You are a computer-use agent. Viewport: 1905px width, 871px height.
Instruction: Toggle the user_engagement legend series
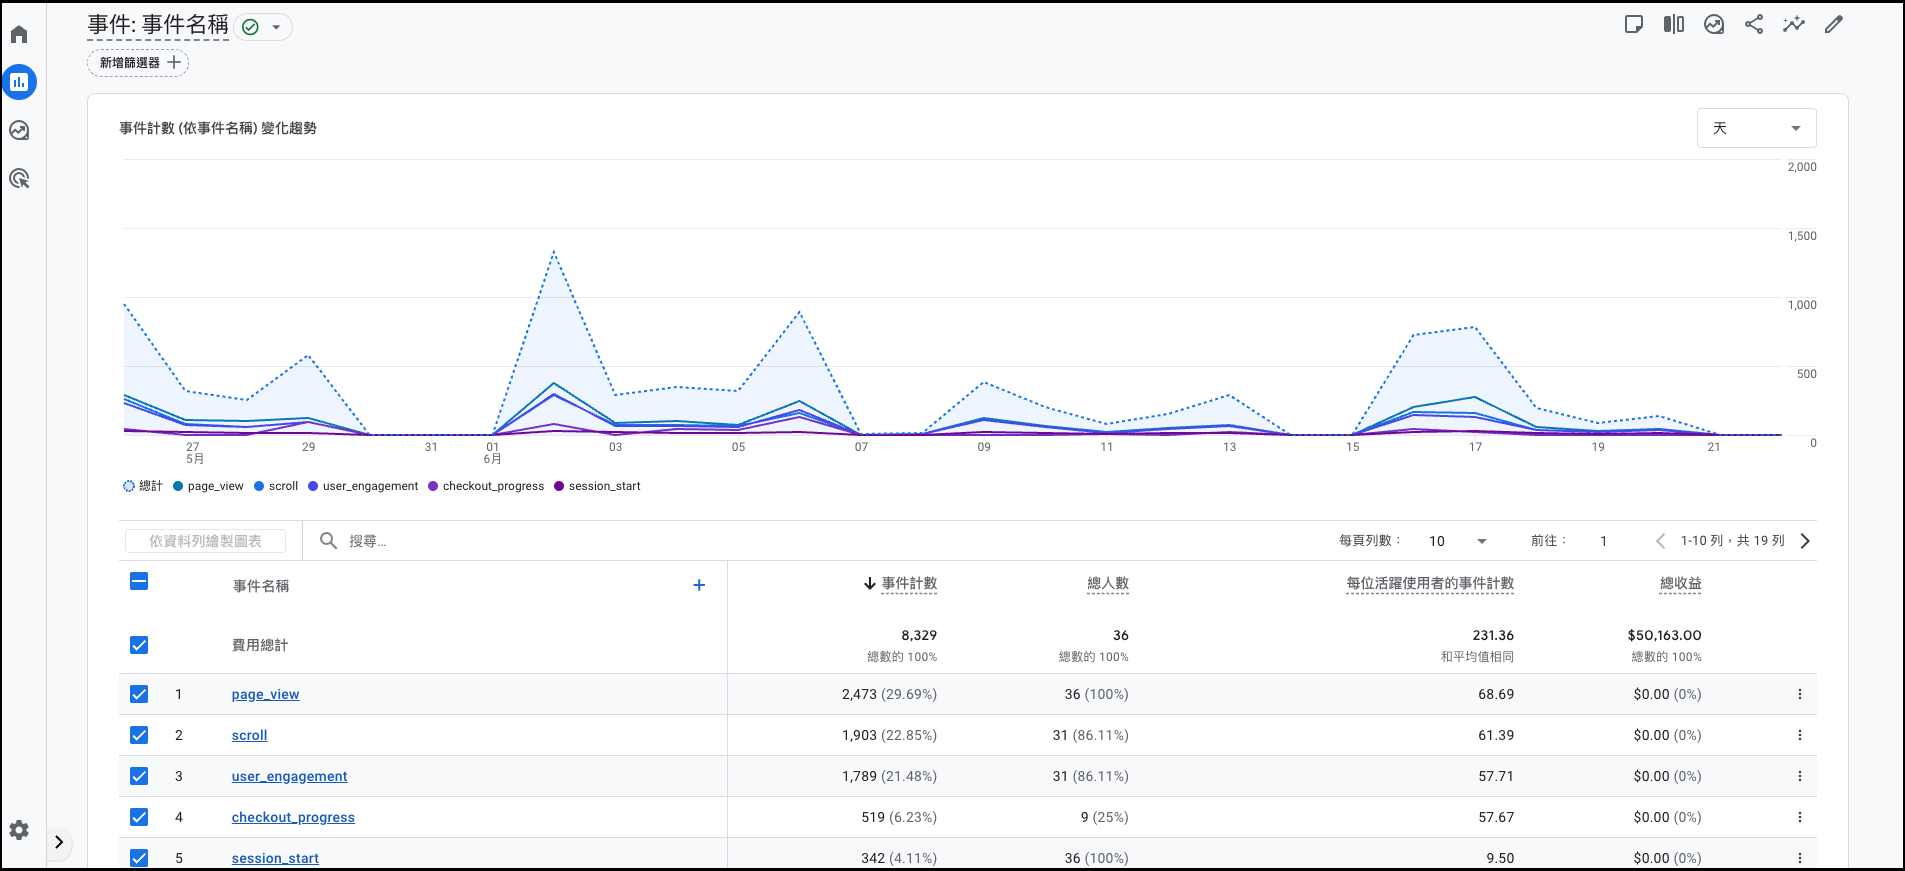pos(363,486)
